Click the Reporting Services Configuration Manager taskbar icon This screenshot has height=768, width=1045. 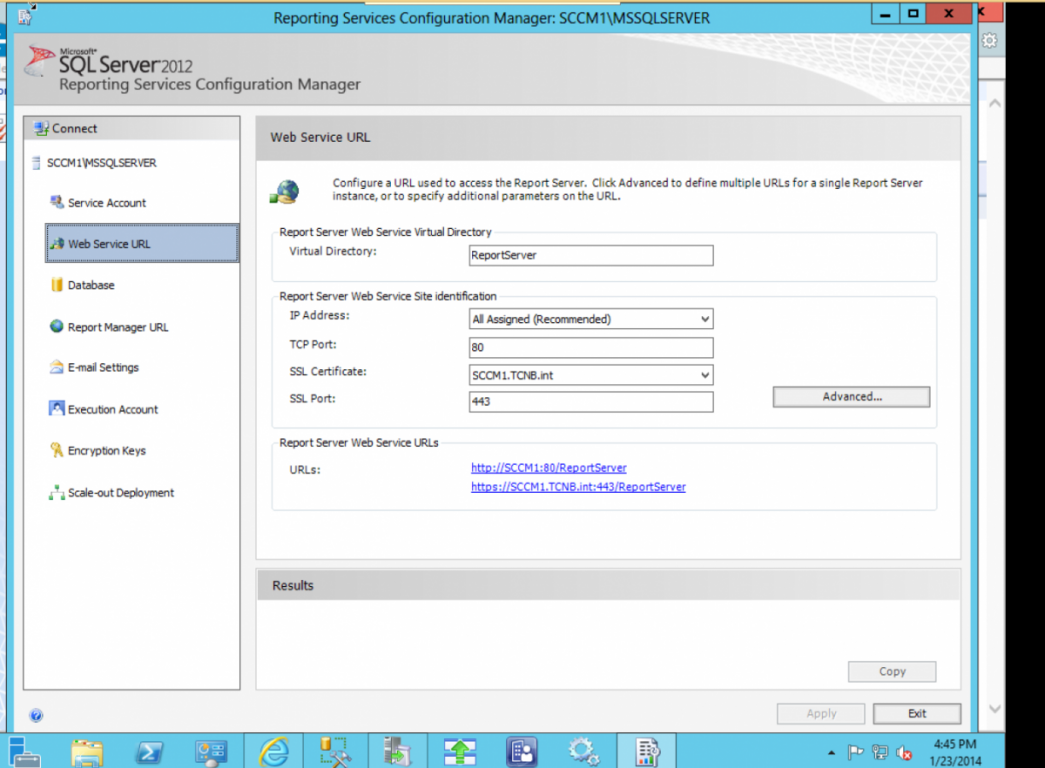(x=646, y=752)
